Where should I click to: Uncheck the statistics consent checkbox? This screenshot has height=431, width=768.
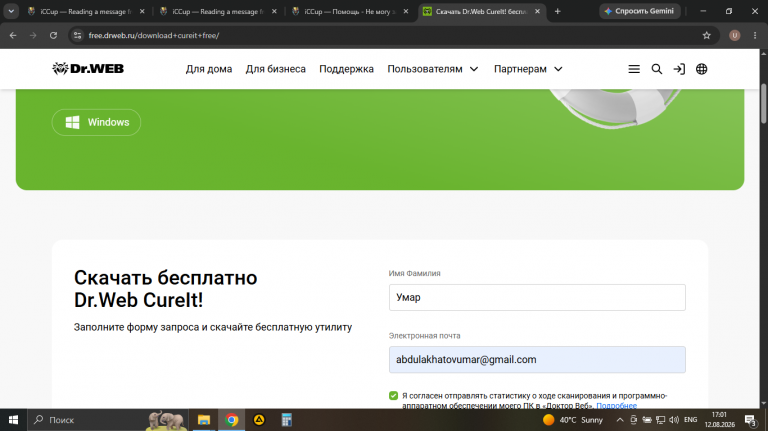pos(393,395)
